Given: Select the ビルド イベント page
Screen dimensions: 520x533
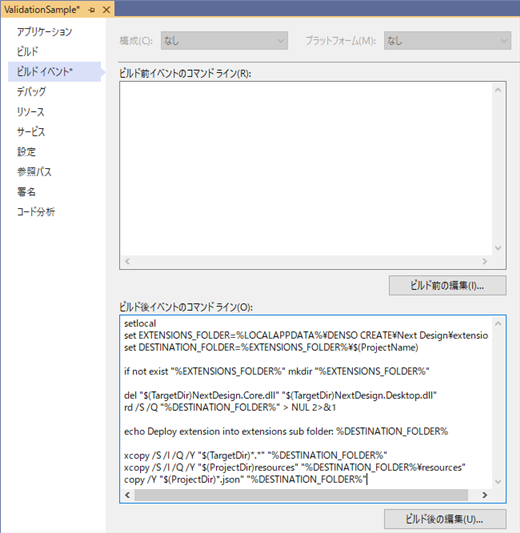Looking at the screenshot, I should coord(54,72).
